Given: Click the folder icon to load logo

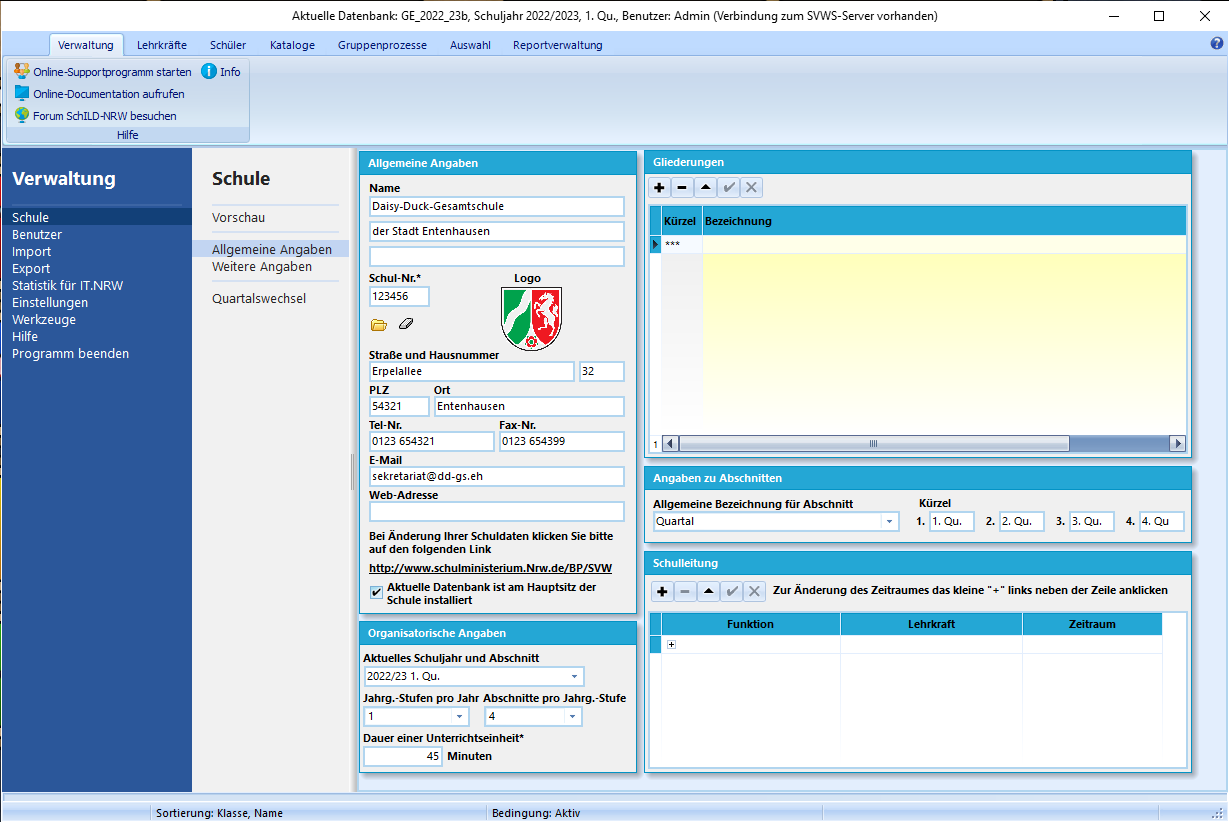Looking at the screenshot, I should point(379,325).
